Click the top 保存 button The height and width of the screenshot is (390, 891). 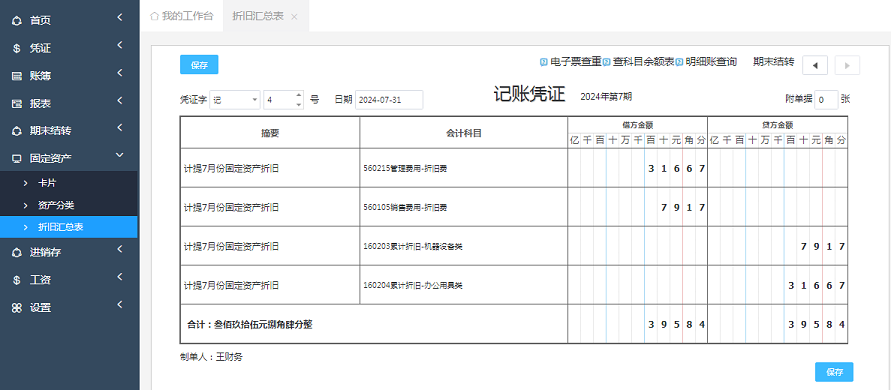pyautogui.click(x=199, y=65)
